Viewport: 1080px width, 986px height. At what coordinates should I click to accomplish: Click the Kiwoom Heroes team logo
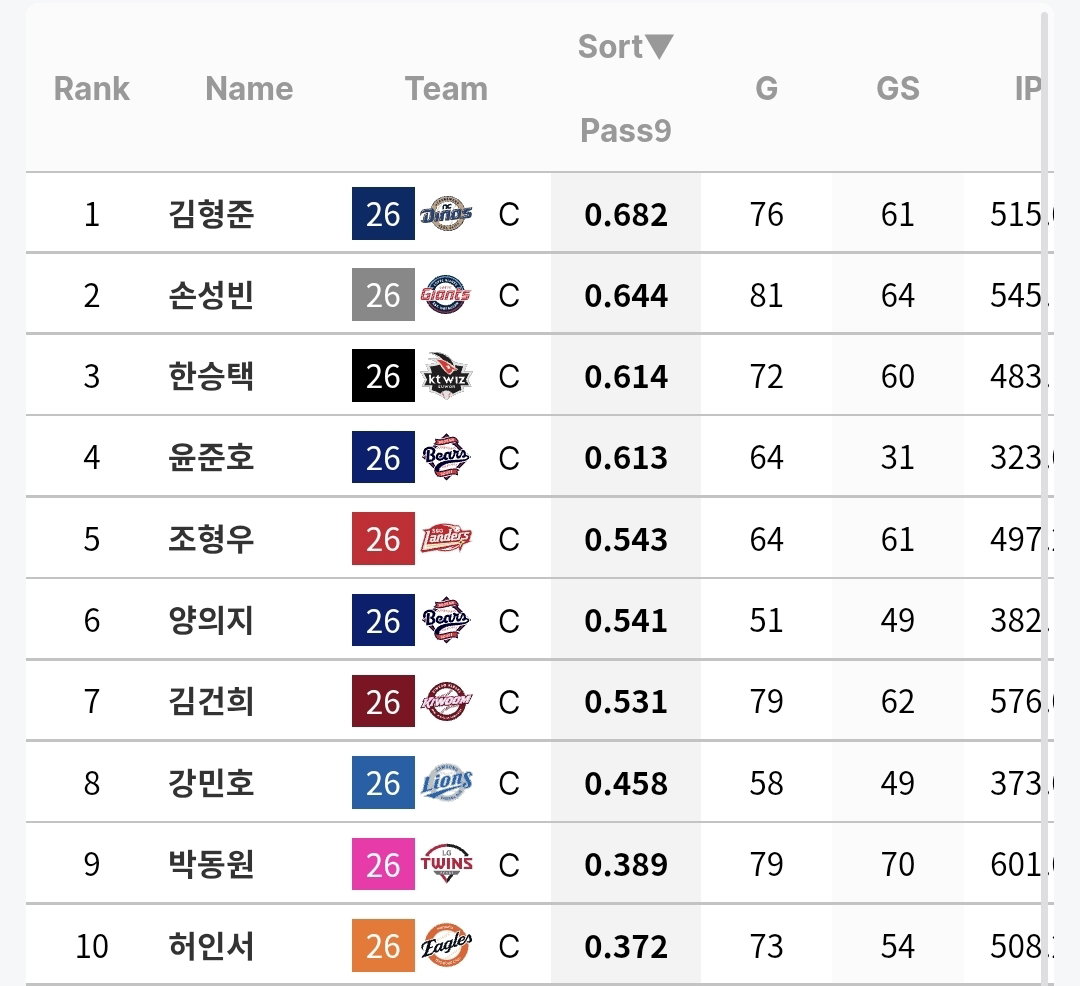446,702
